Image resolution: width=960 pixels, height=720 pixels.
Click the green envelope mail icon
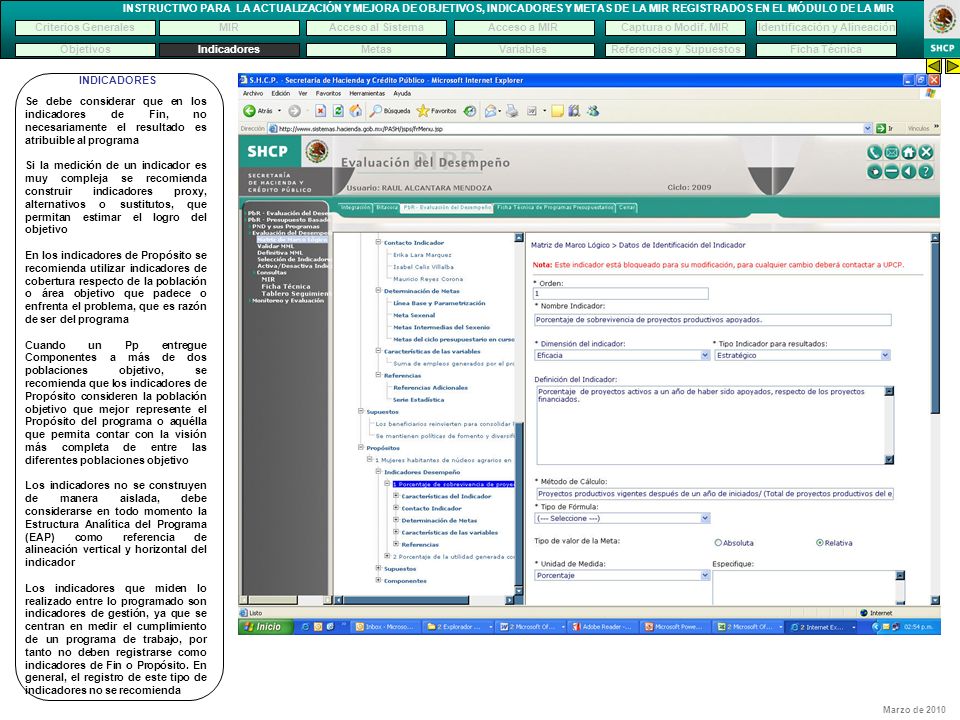click(891, 152)
